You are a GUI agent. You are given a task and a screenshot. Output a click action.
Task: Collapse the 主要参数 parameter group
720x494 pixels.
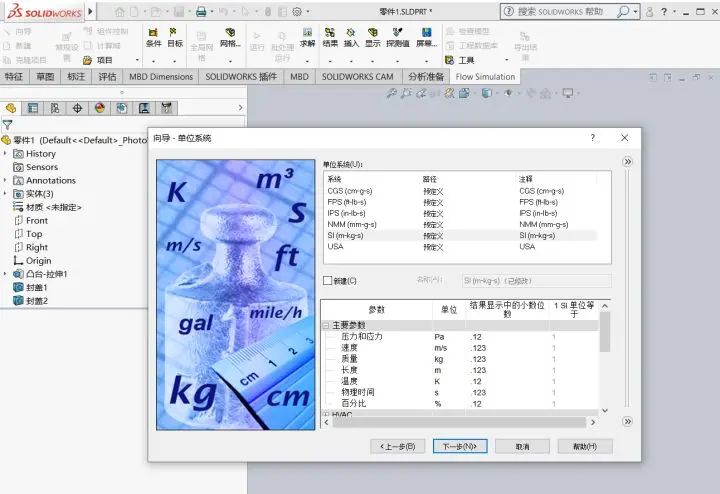click(x=326, y=326)
